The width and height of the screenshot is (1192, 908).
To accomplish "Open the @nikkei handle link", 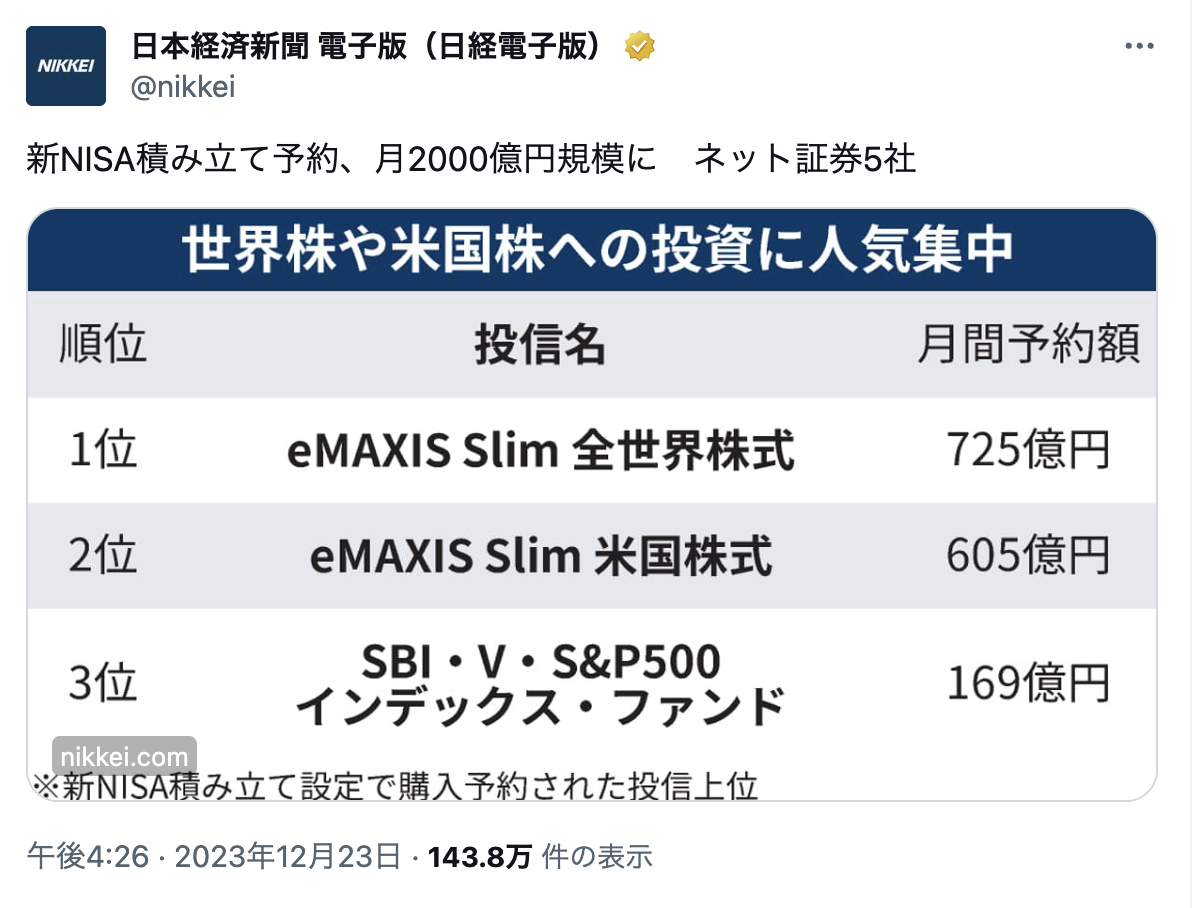I will coord(183,87).
